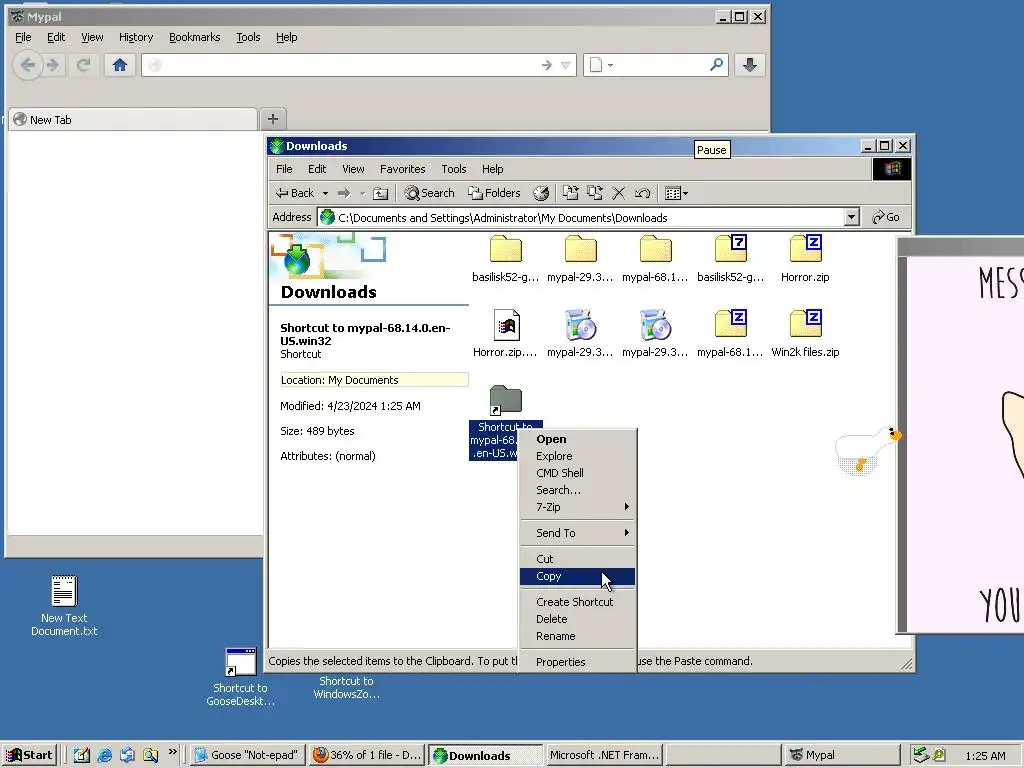Open File menu in Downloads window
Image resolution: width=1024 pixels, height=768 pixels.
[284, 169]
